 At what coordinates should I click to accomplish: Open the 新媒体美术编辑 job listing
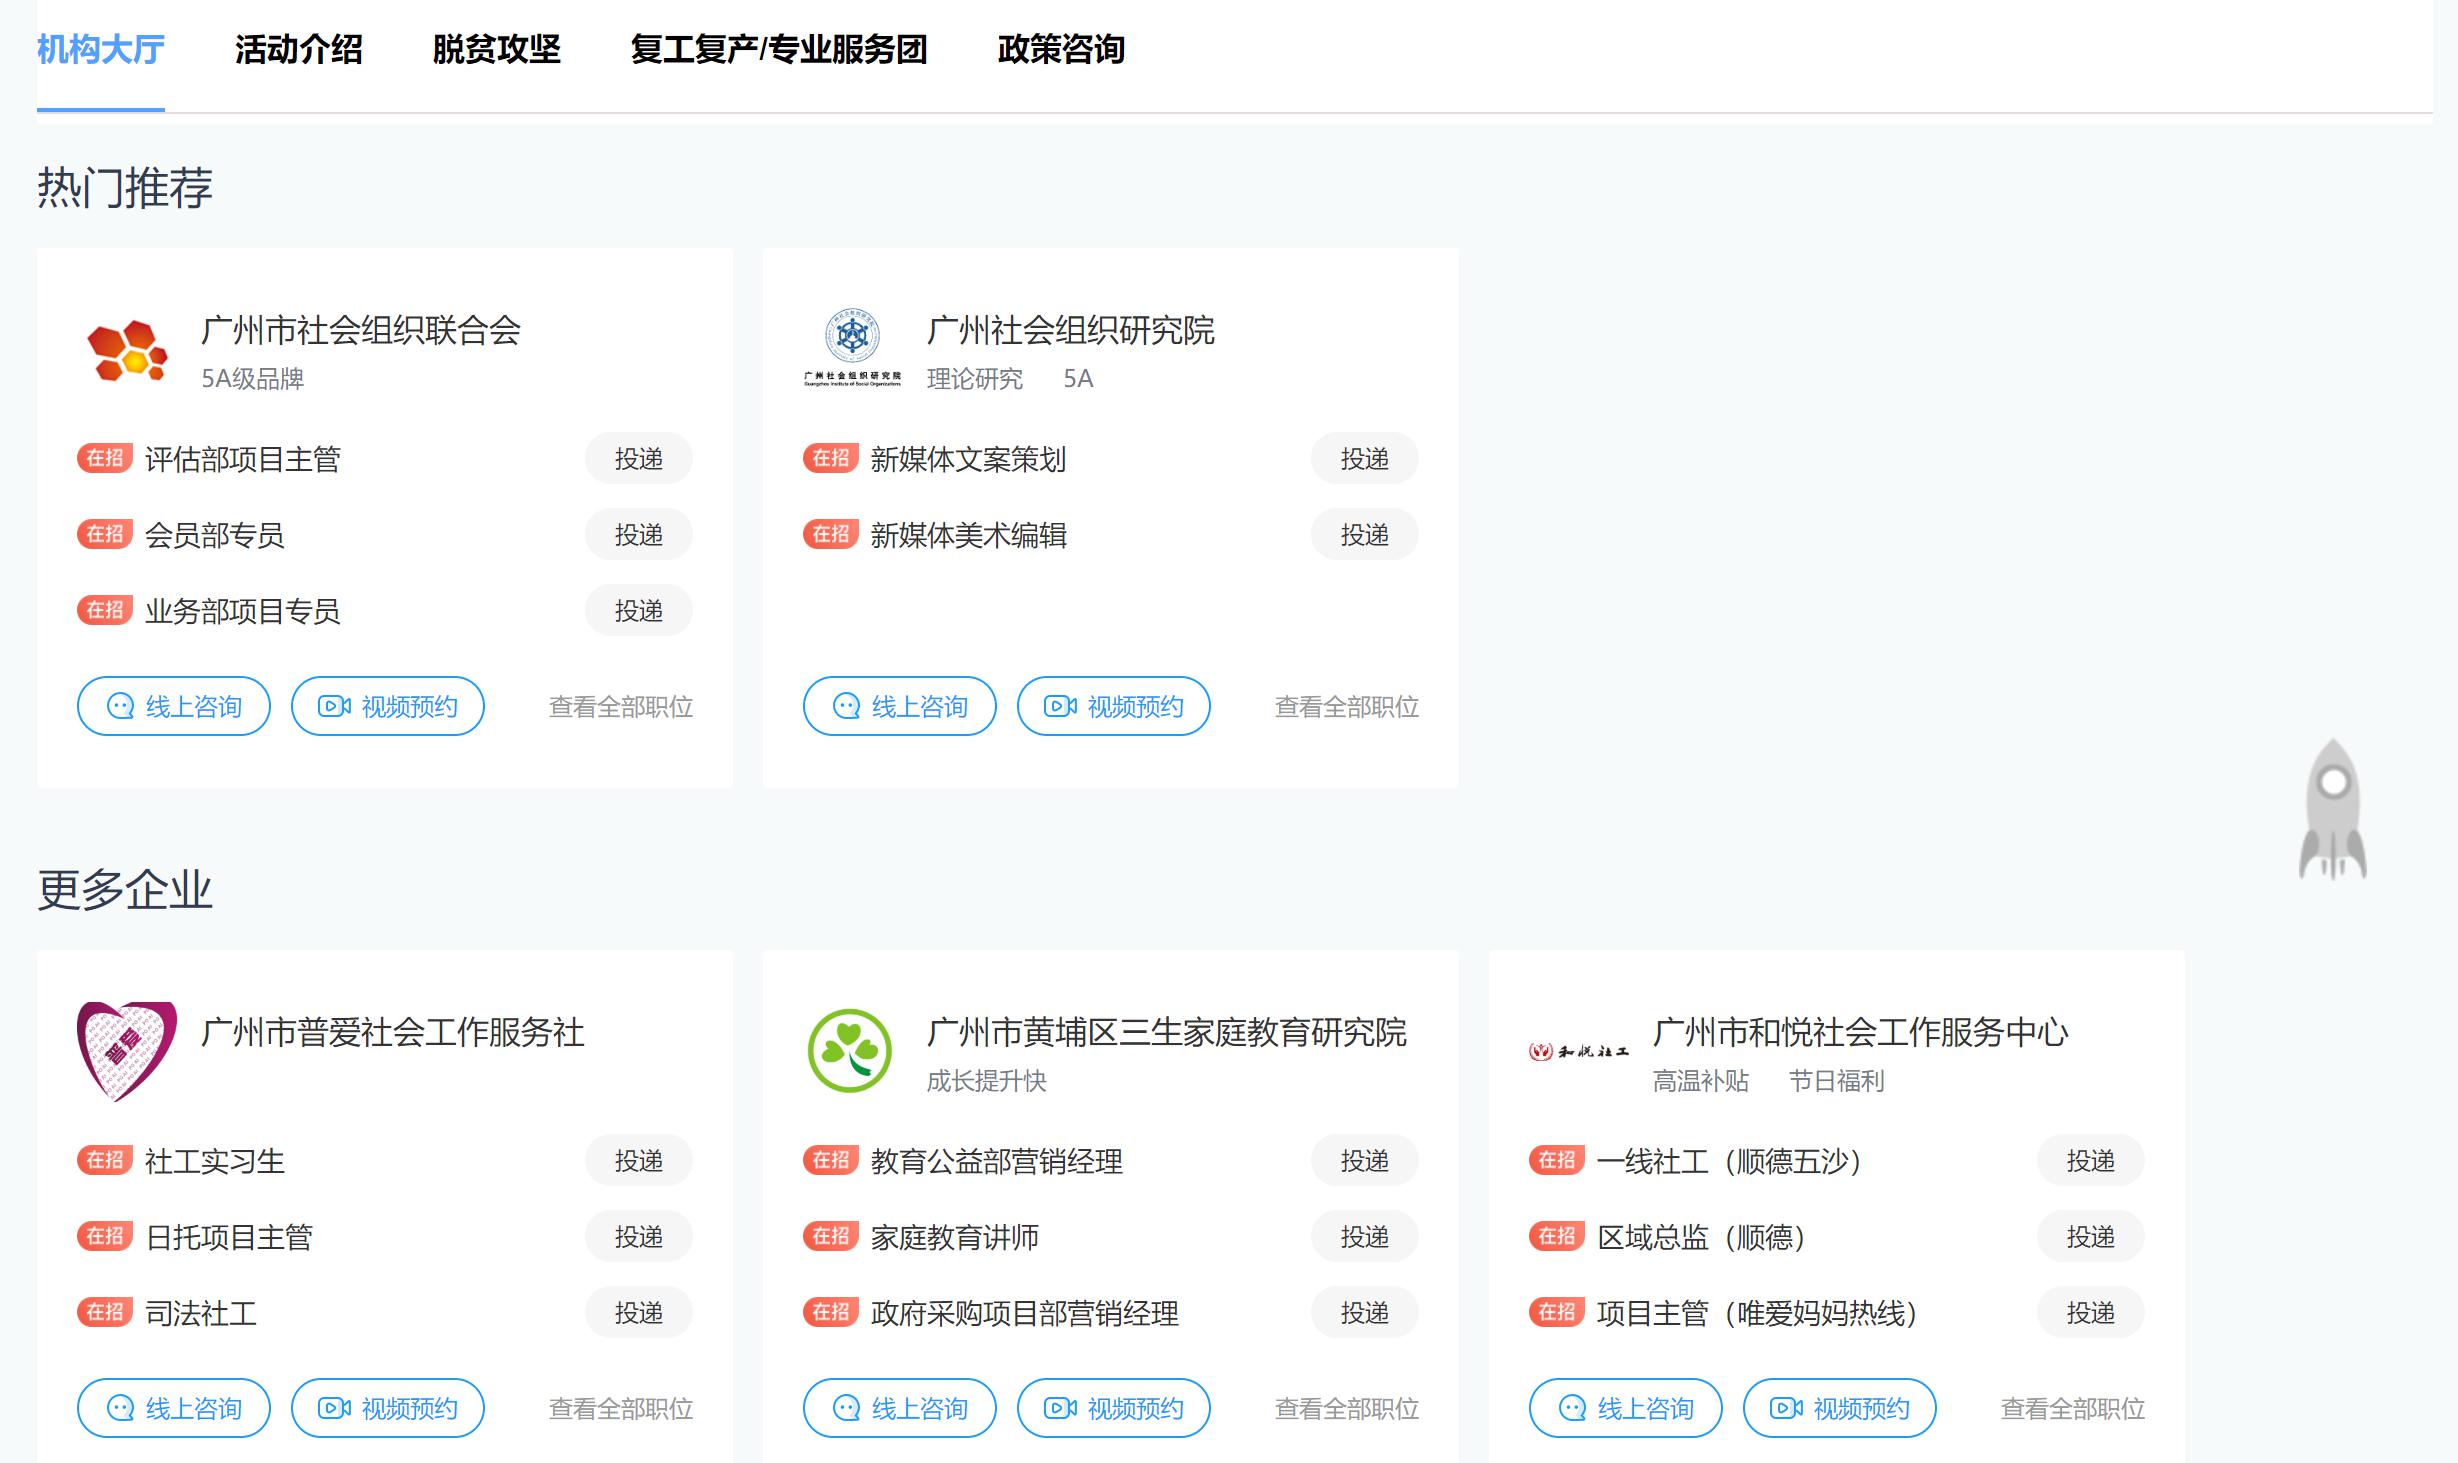tap(969, 535)
